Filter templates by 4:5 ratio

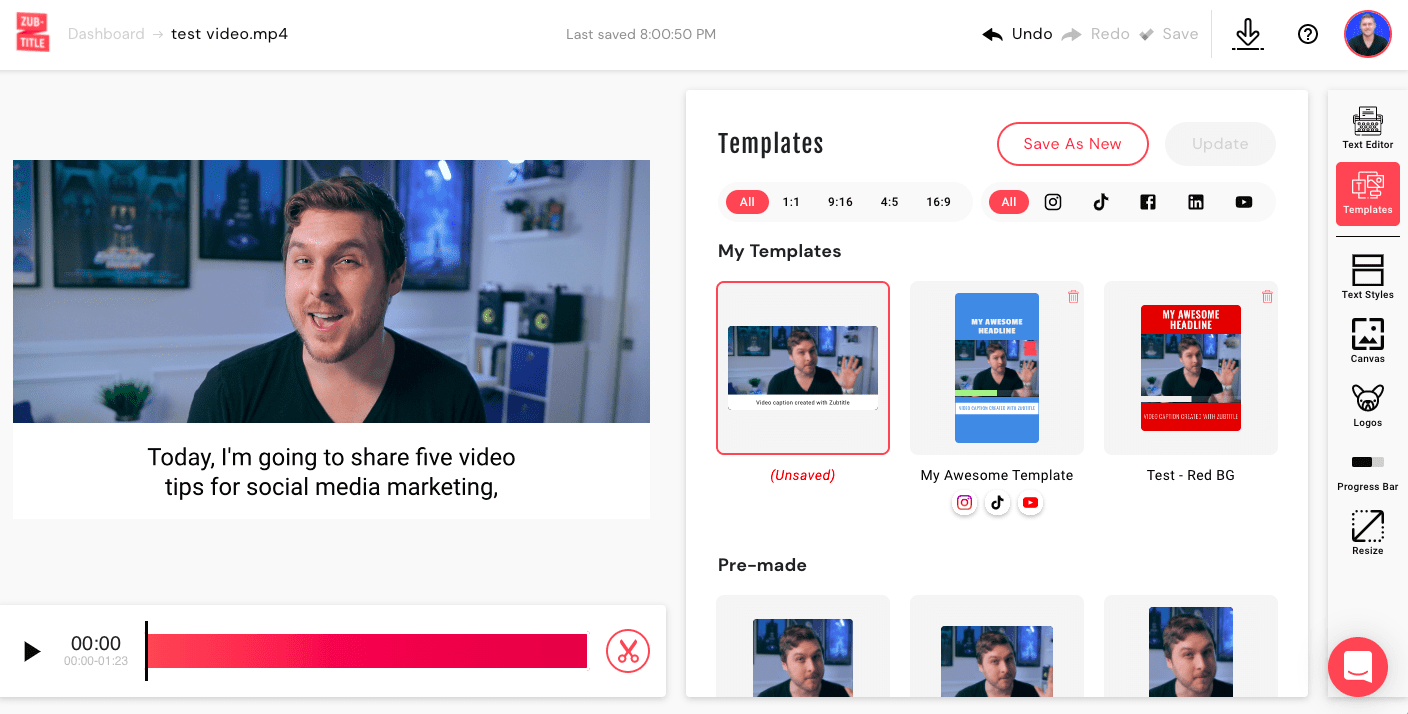point(889,202)
